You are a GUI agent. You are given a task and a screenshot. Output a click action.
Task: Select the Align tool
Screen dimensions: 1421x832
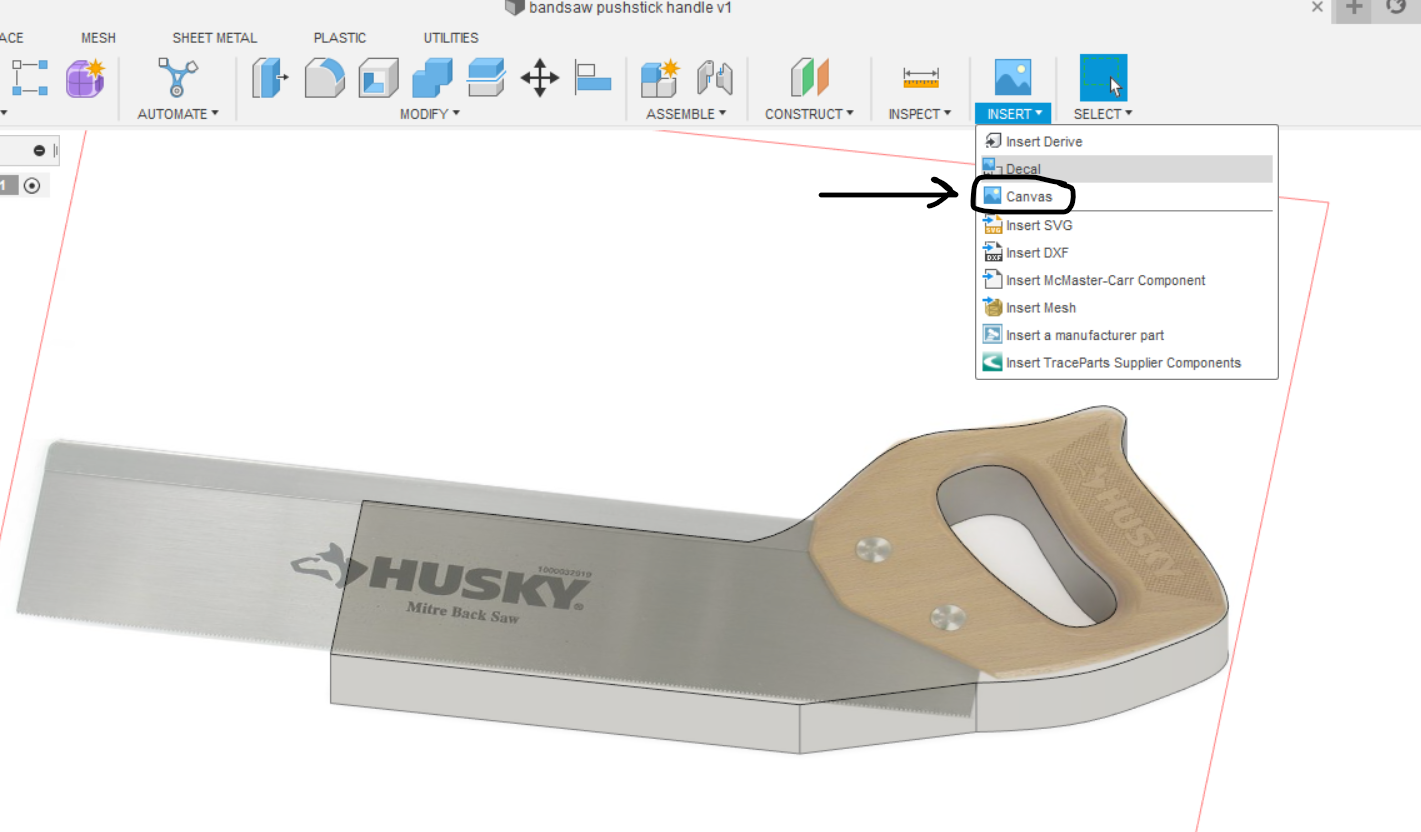[593, 77]
